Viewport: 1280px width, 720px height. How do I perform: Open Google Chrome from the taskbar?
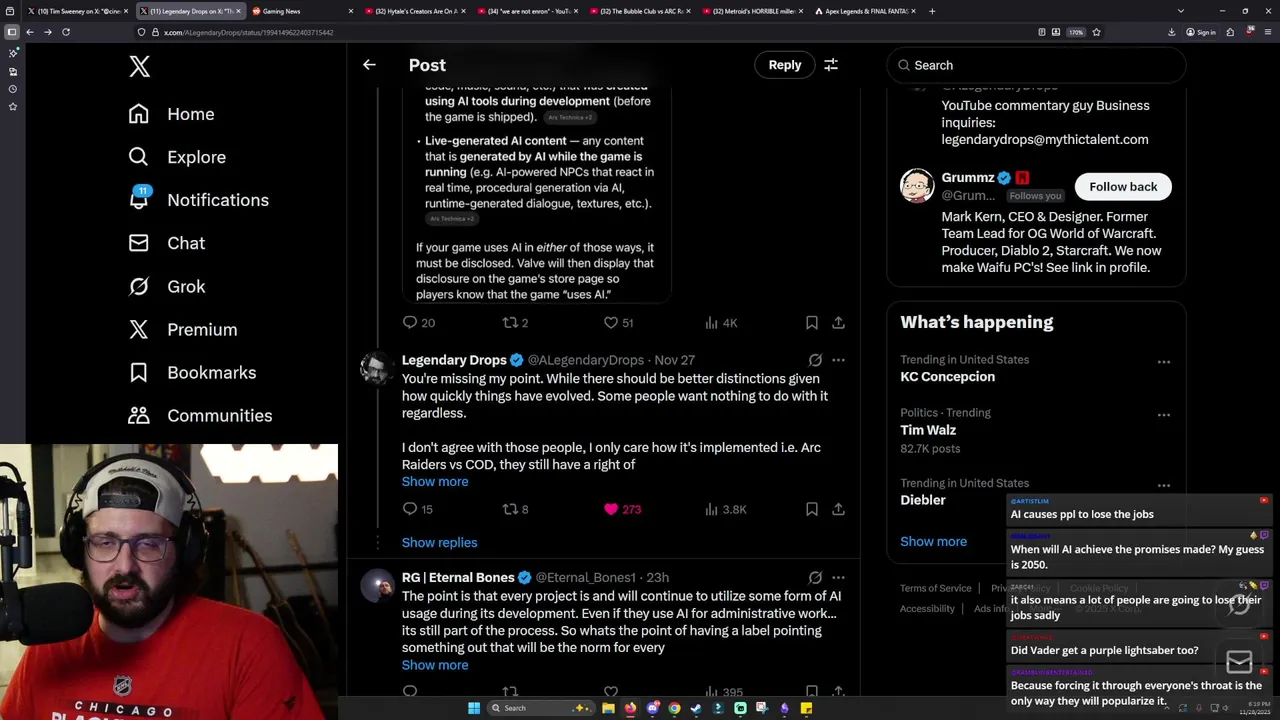tap(674, 708)
